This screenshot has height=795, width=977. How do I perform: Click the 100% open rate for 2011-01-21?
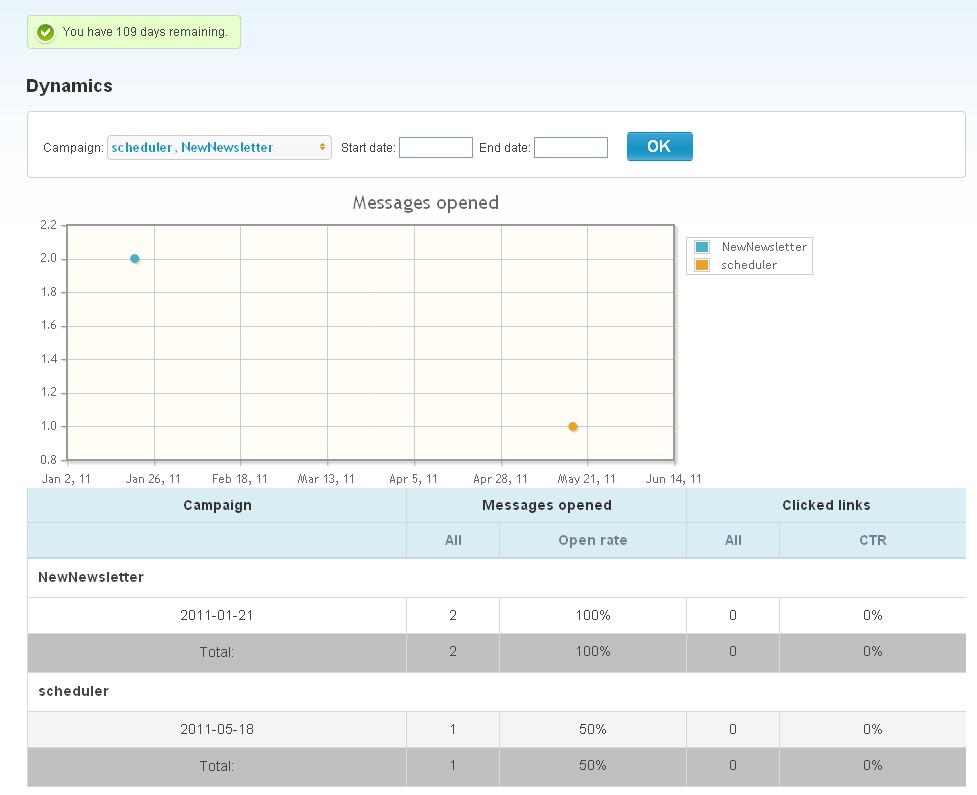click(x=593, y=616)
